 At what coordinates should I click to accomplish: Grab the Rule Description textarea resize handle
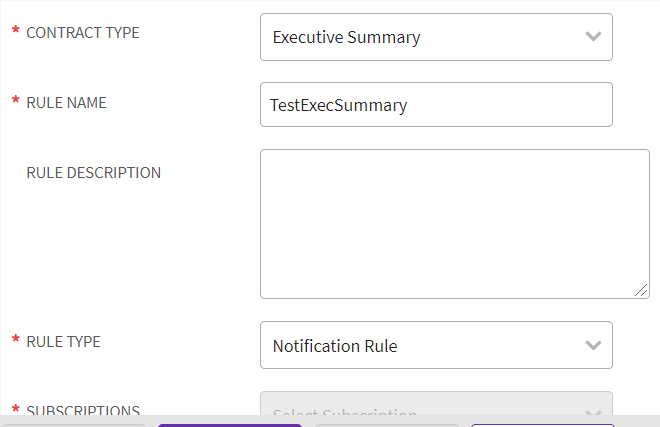642,291
